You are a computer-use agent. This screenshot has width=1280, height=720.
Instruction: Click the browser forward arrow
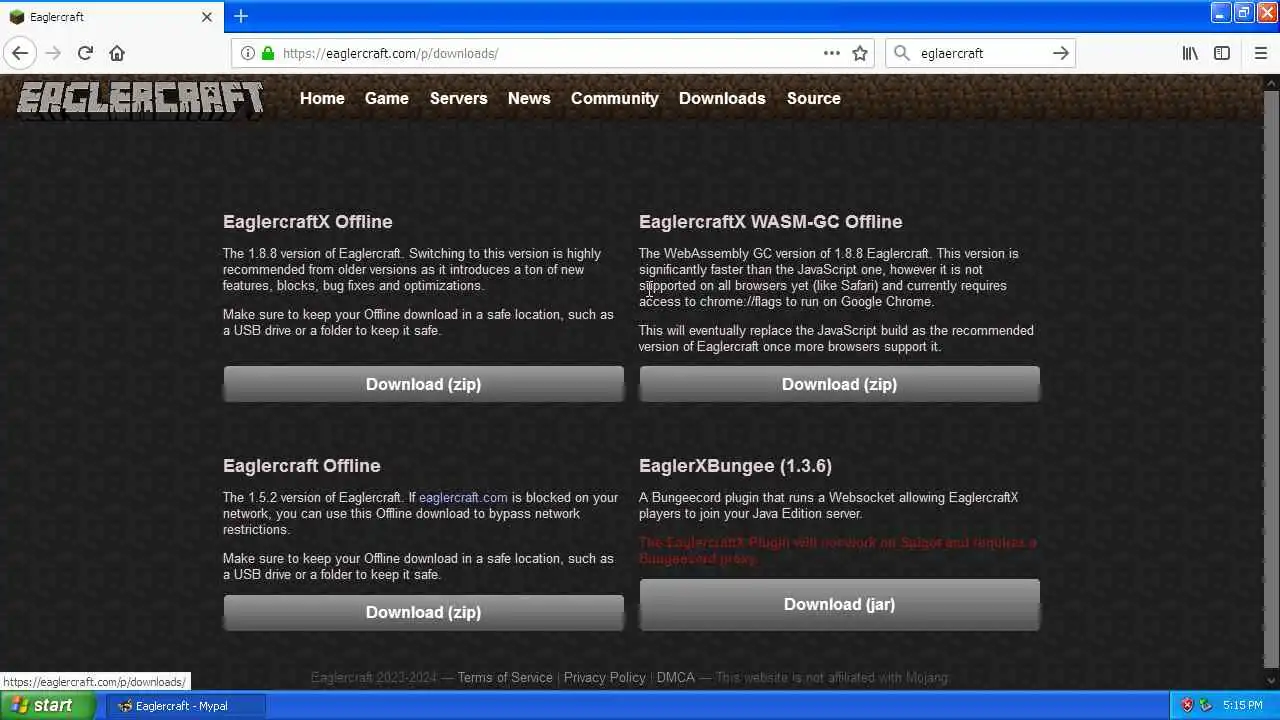pyautogui.click(x=53, y=53)
